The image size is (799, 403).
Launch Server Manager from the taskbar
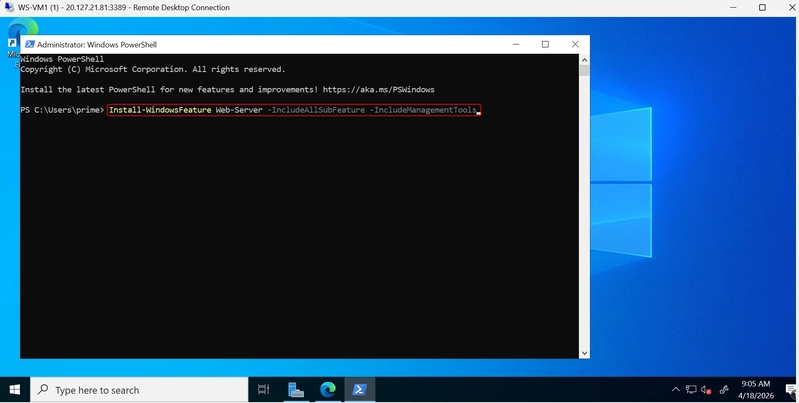pos(296,390)
